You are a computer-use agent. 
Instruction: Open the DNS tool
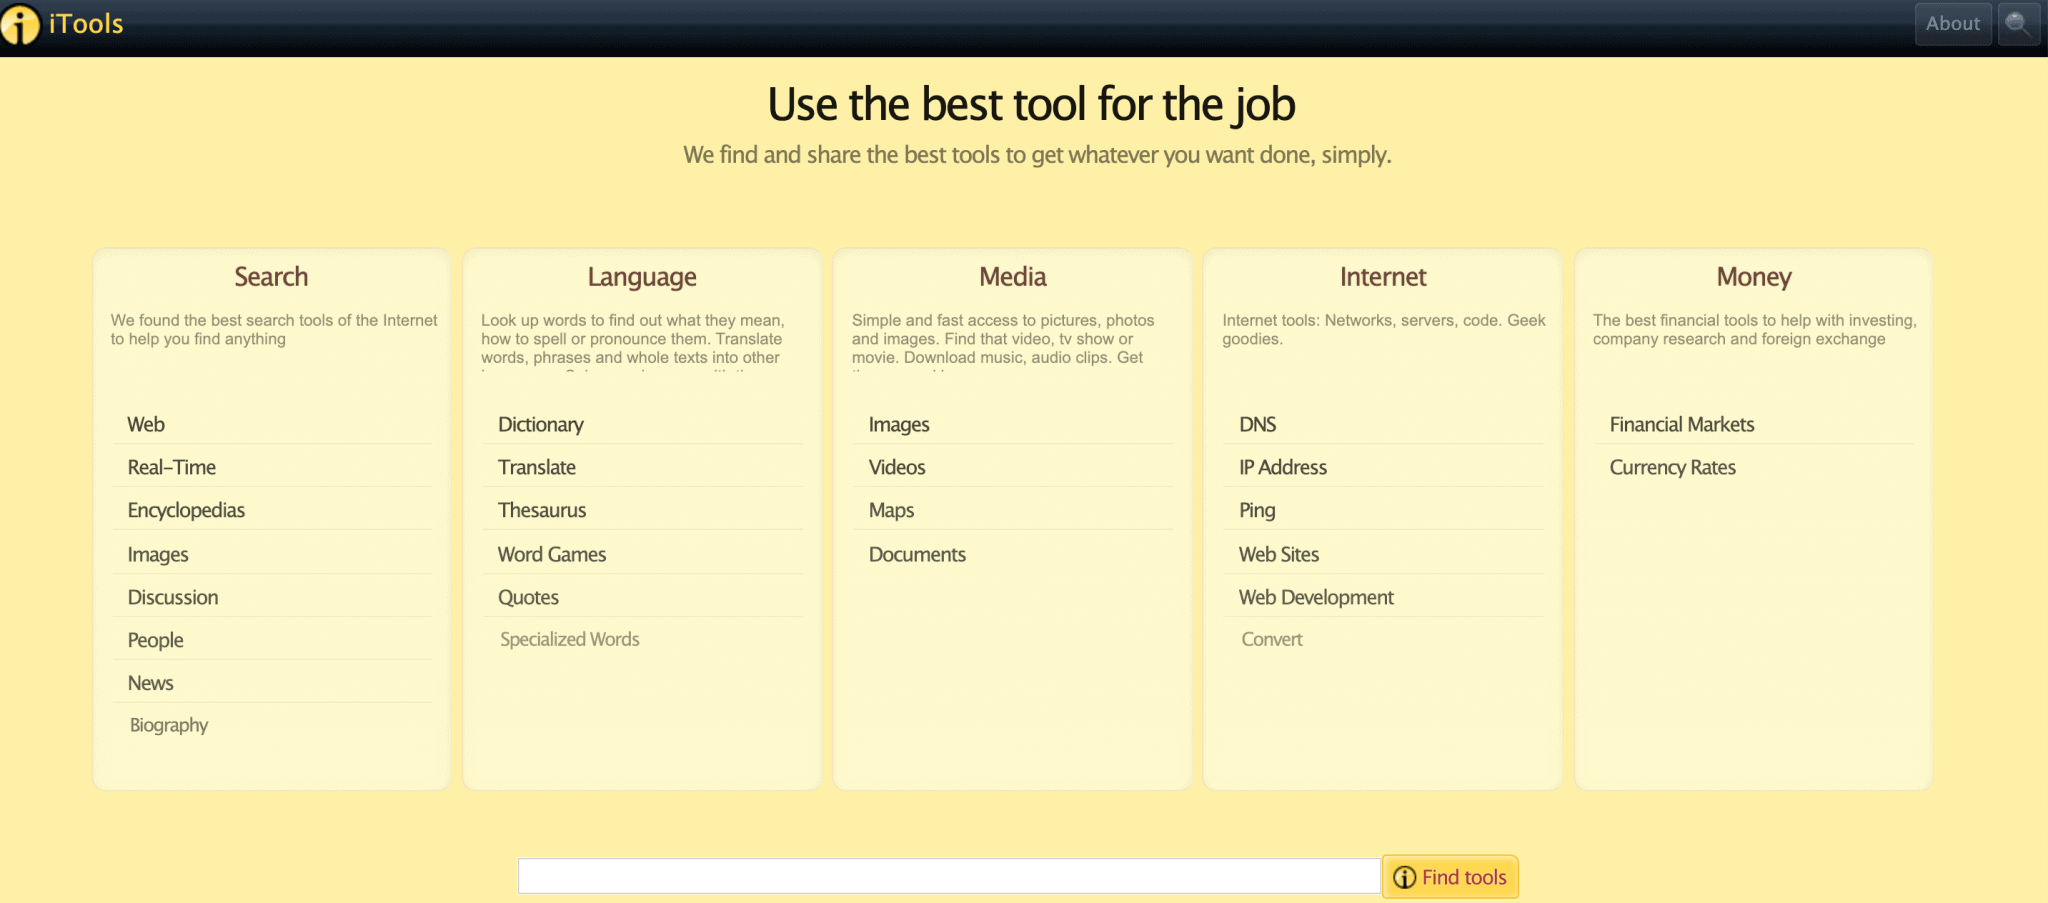pyautogui.click(x=1258, y=424)
